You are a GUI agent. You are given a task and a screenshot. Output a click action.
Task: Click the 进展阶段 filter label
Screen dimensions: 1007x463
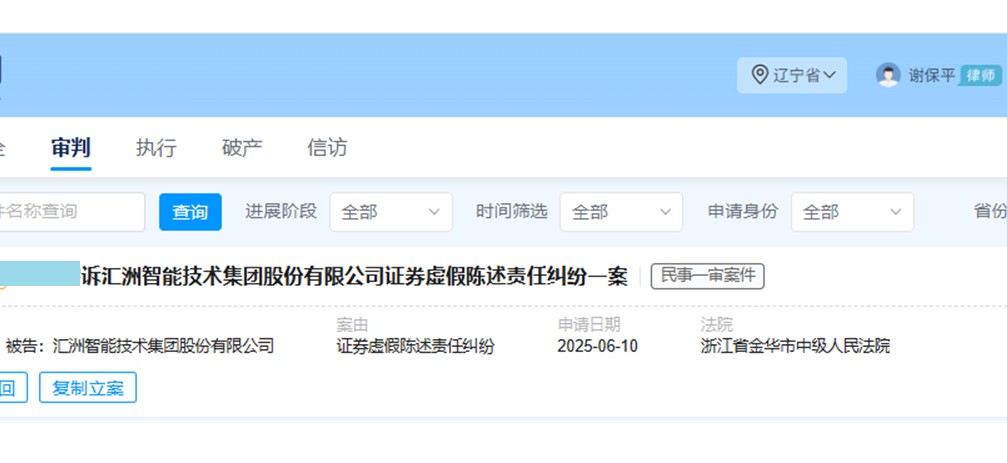281,211
